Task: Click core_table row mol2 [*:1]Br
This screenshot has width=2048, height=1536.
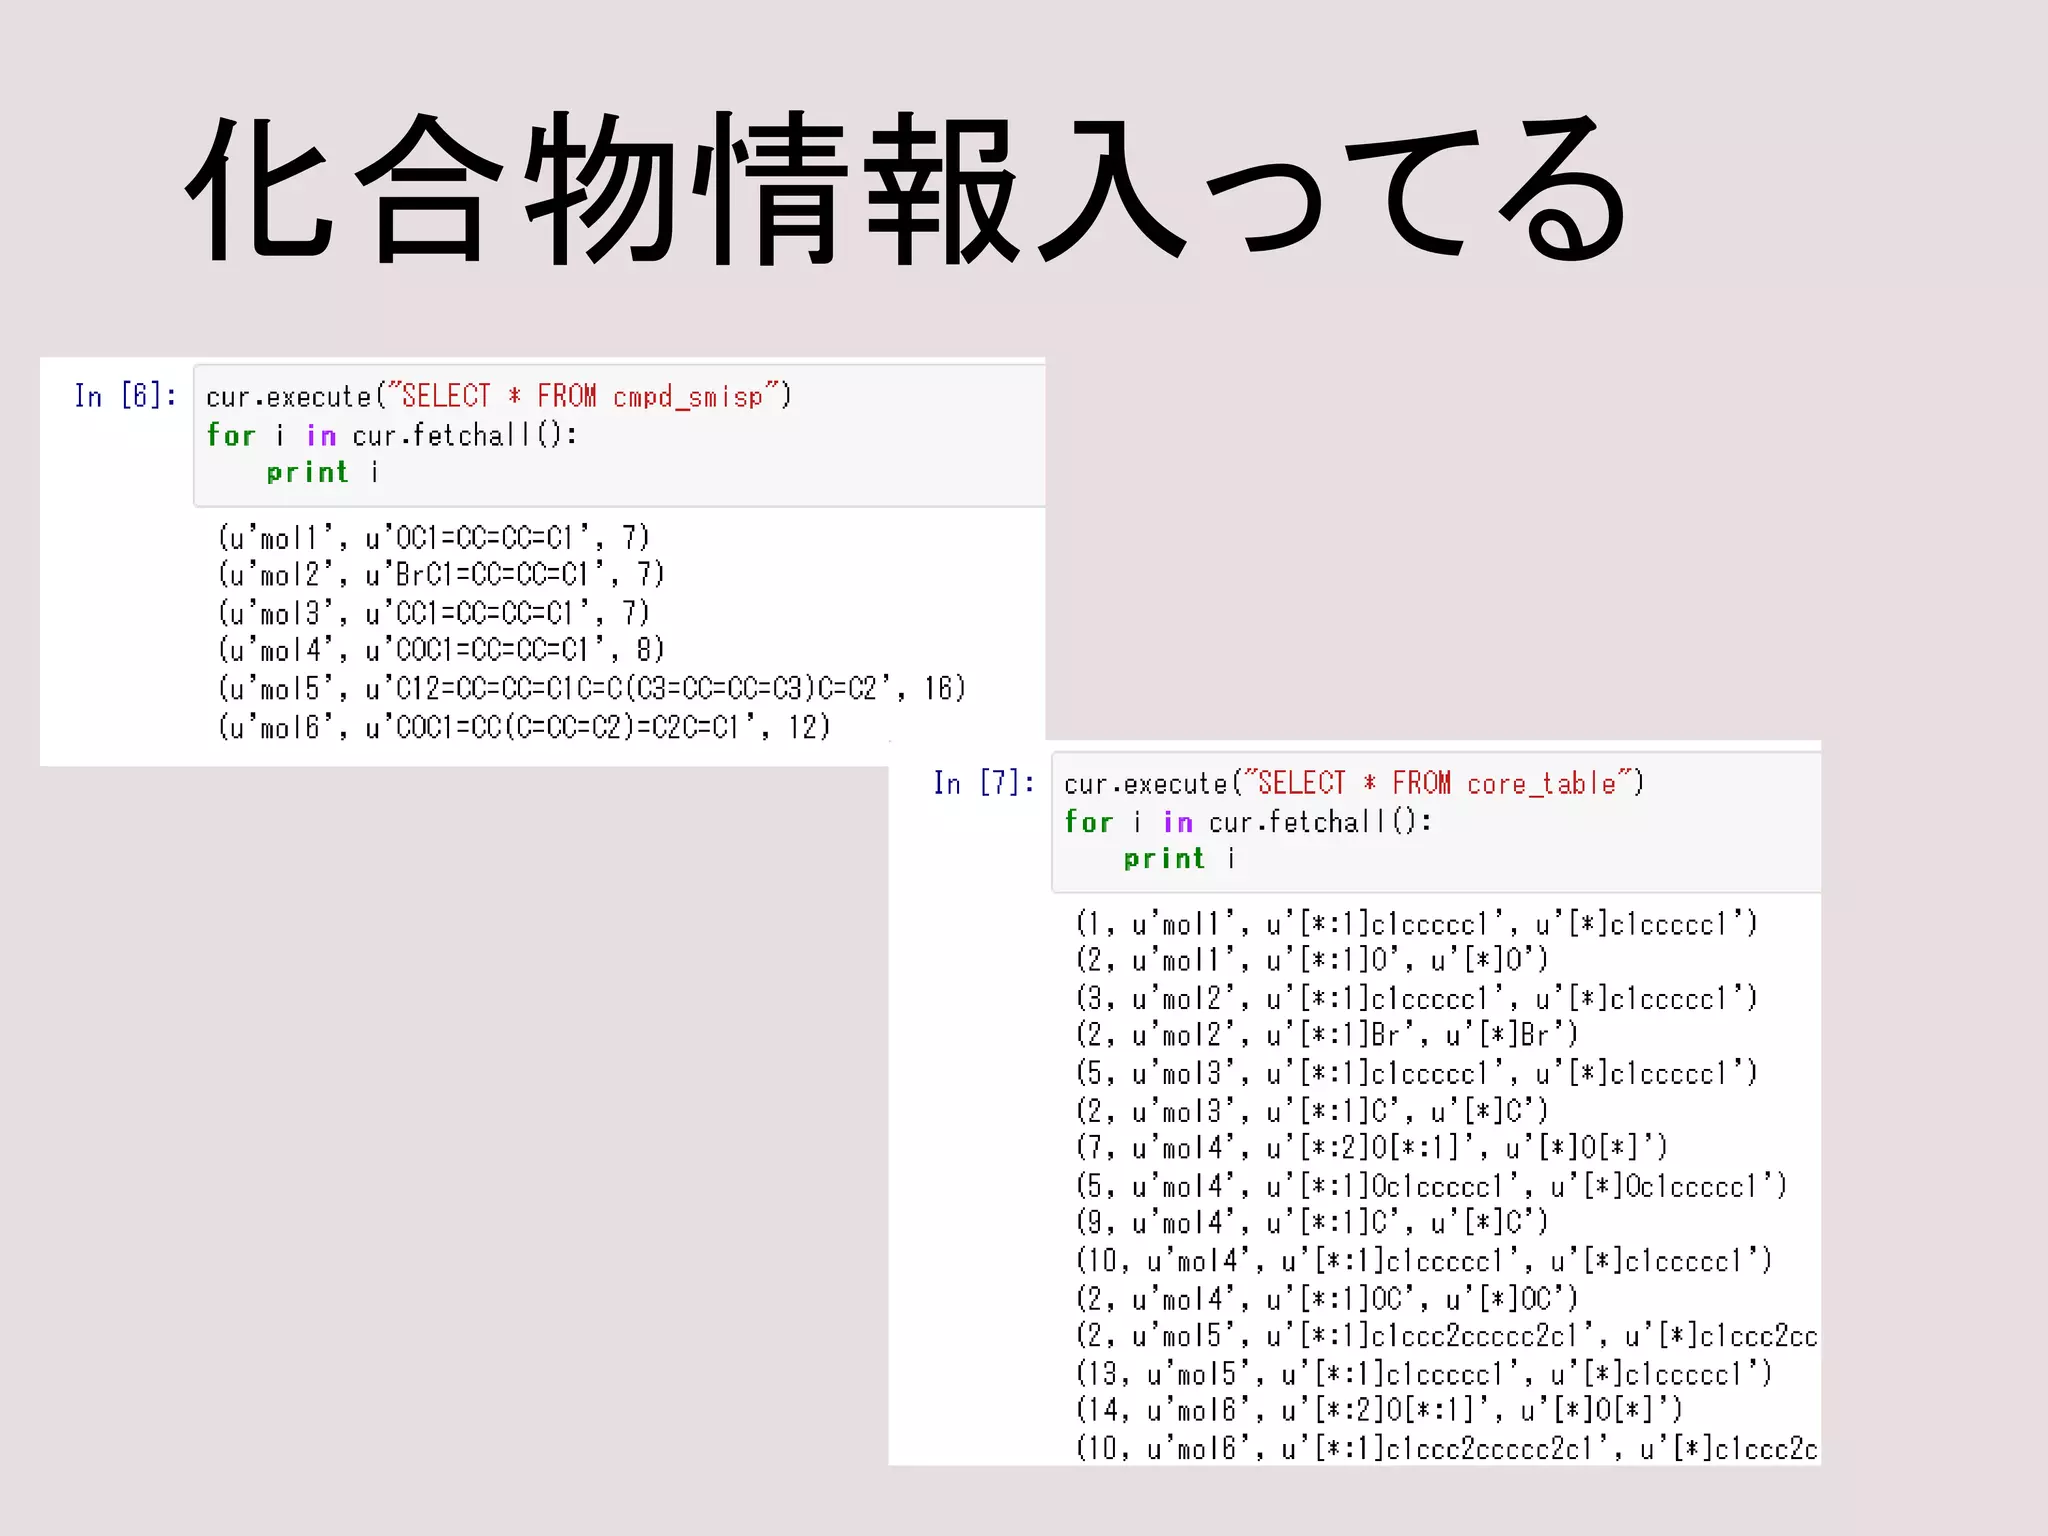Action: [x=1327, y=1035]
